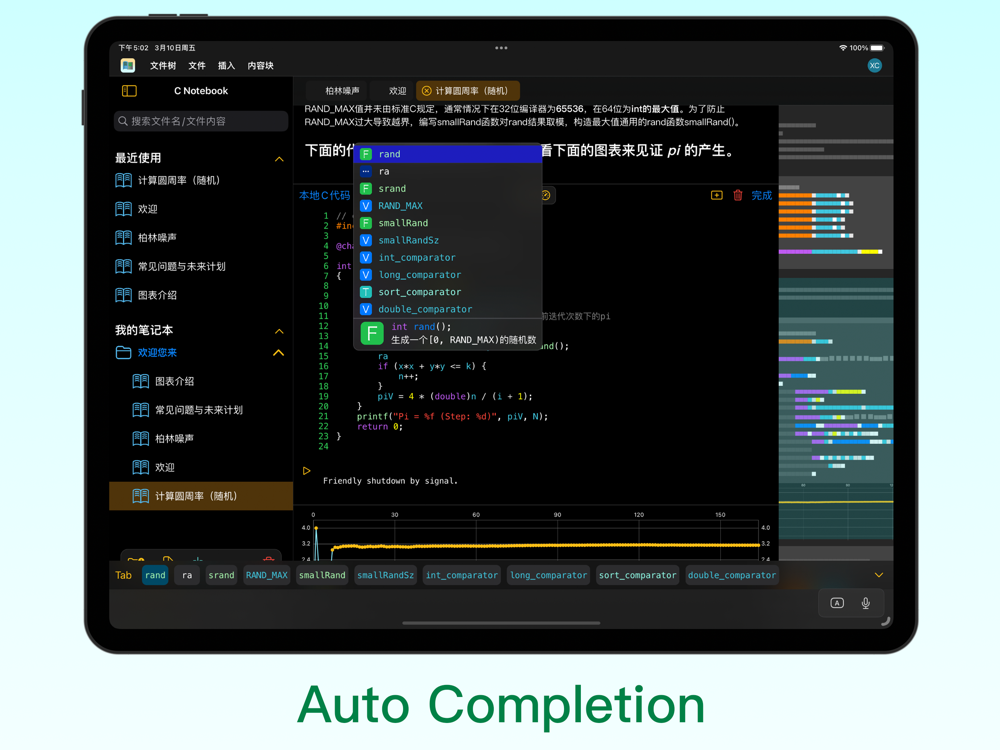Tap 完成 to finish editing
Screen dimensions: 1000x750
tap(761, 196)
